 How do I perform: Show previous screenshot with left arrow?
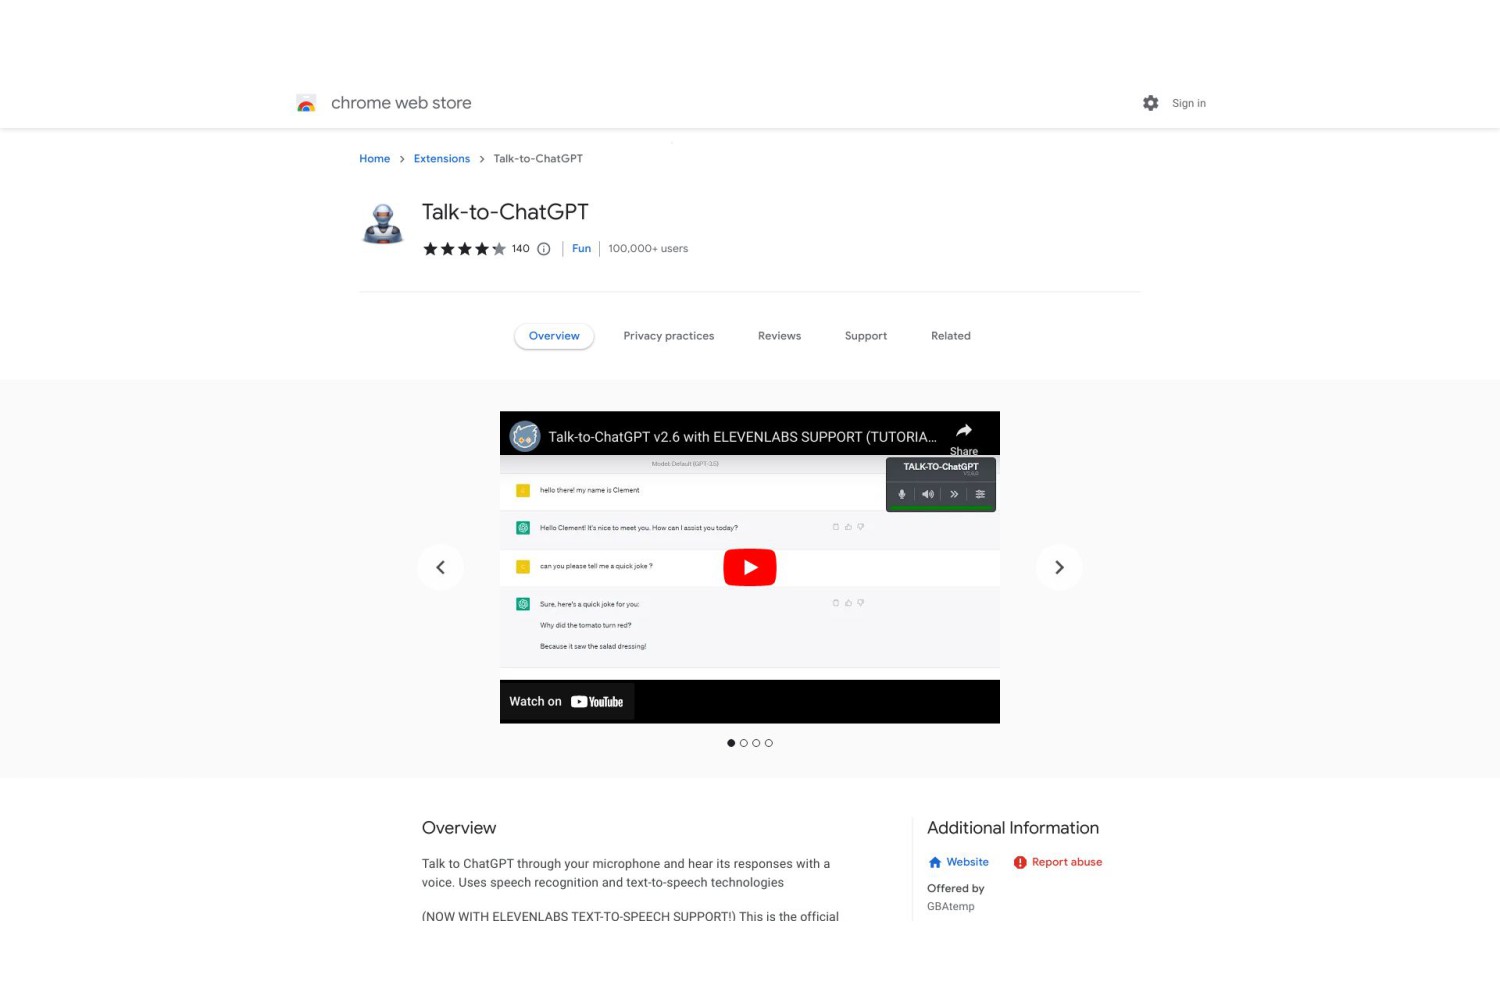coord(441,567)
